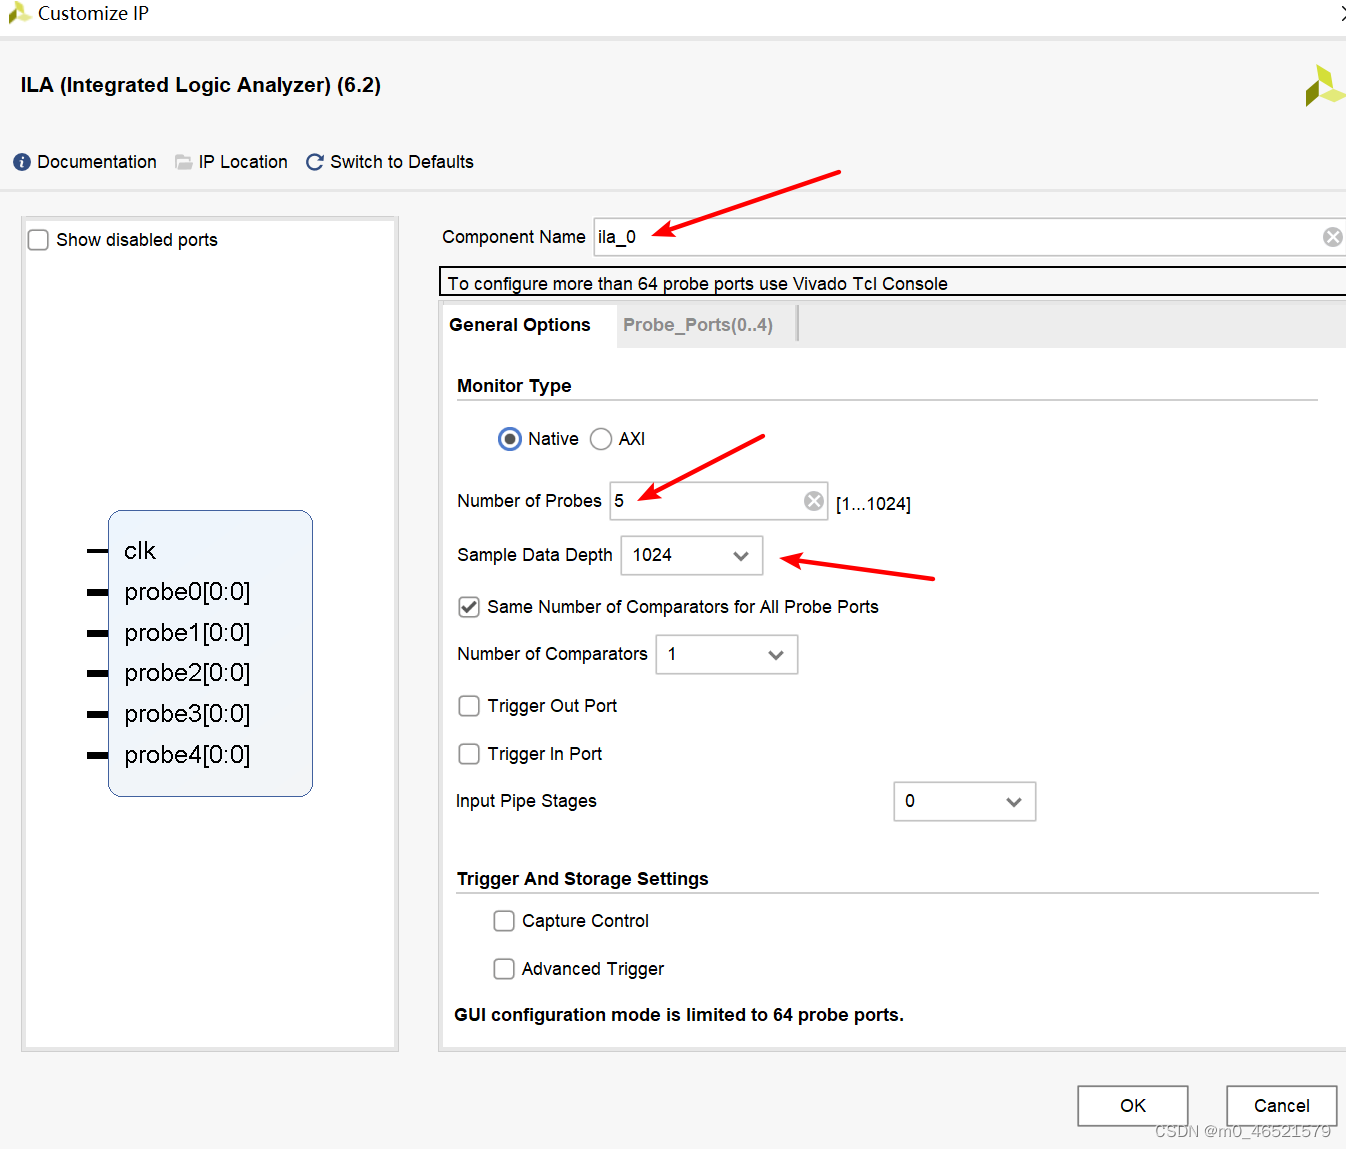Switch to the Probe_Ports(0..4) tab
The image size is (1346, 1149).
coord(698,325)
